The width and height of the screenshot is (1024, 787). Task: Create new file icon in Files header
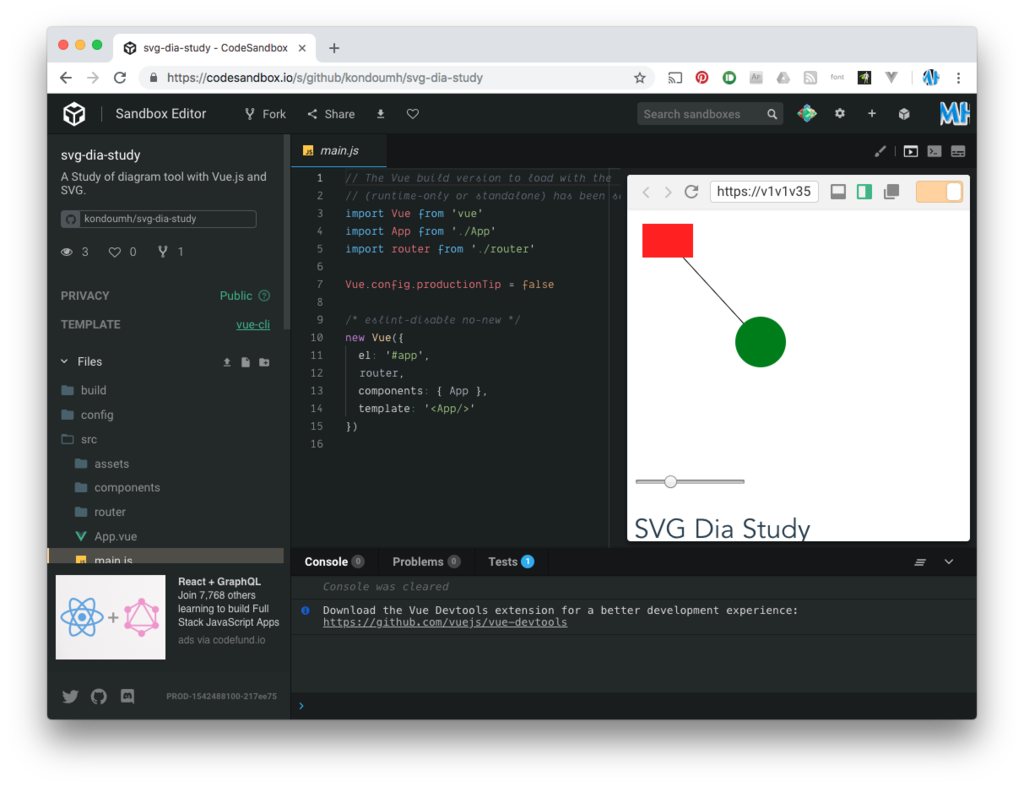pos(246,362)
